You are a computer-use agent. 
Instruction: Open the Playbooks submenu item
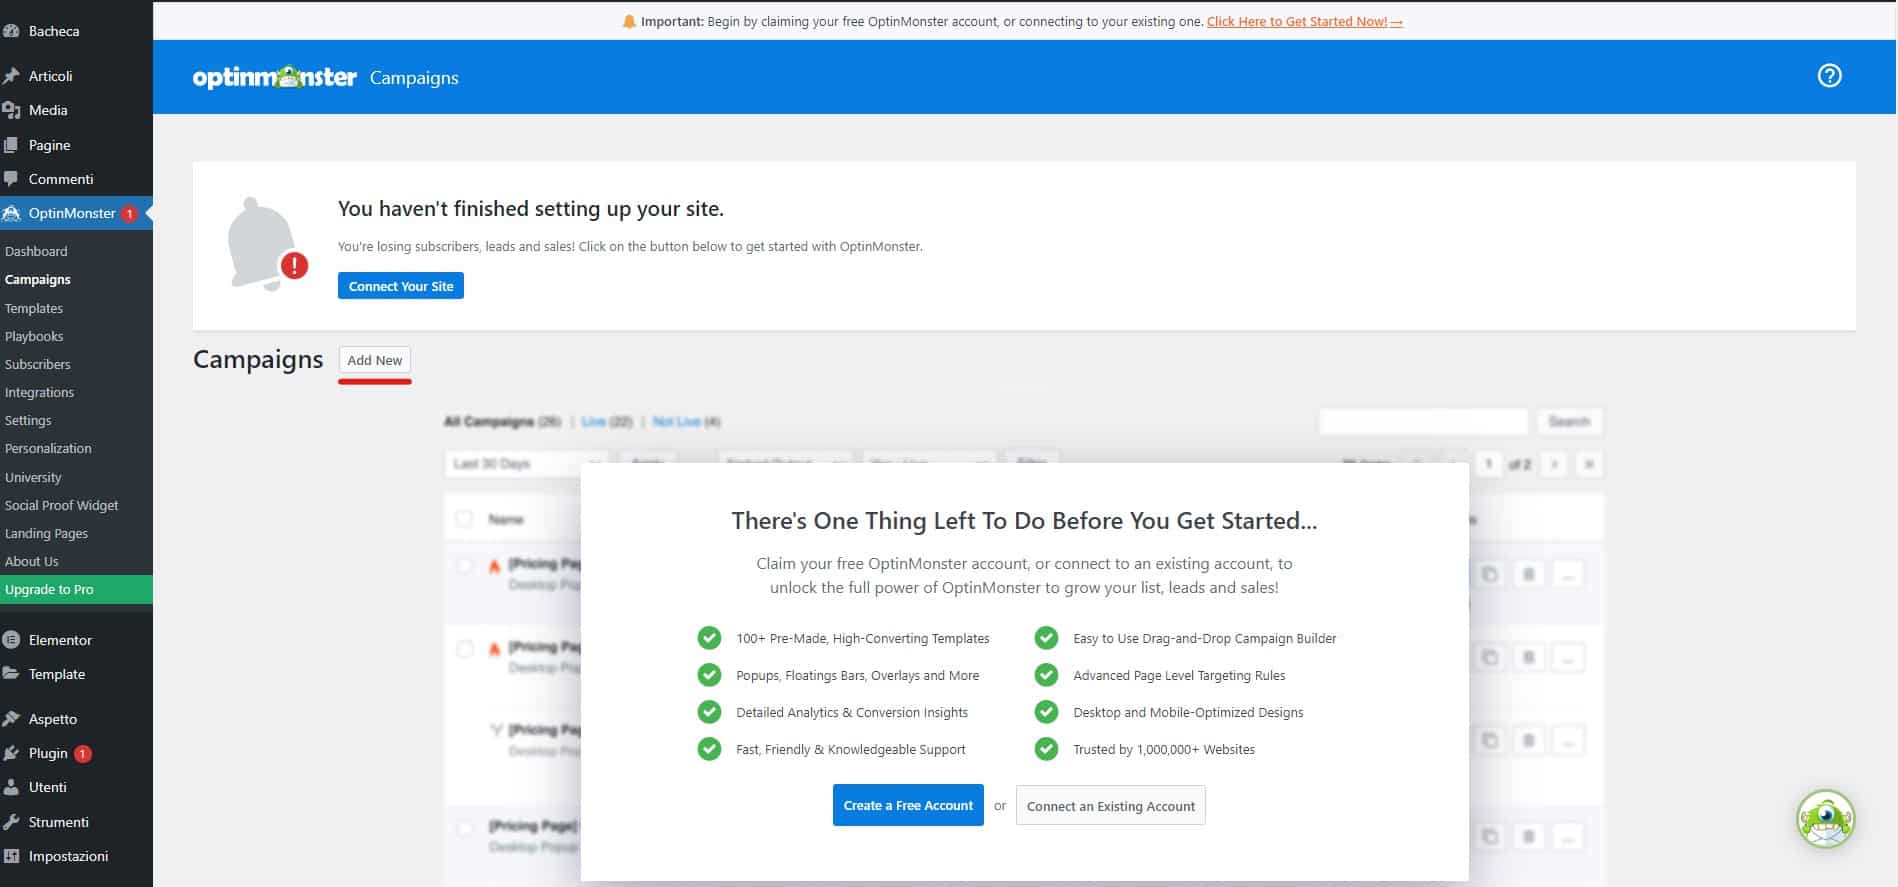coord(34,336)
